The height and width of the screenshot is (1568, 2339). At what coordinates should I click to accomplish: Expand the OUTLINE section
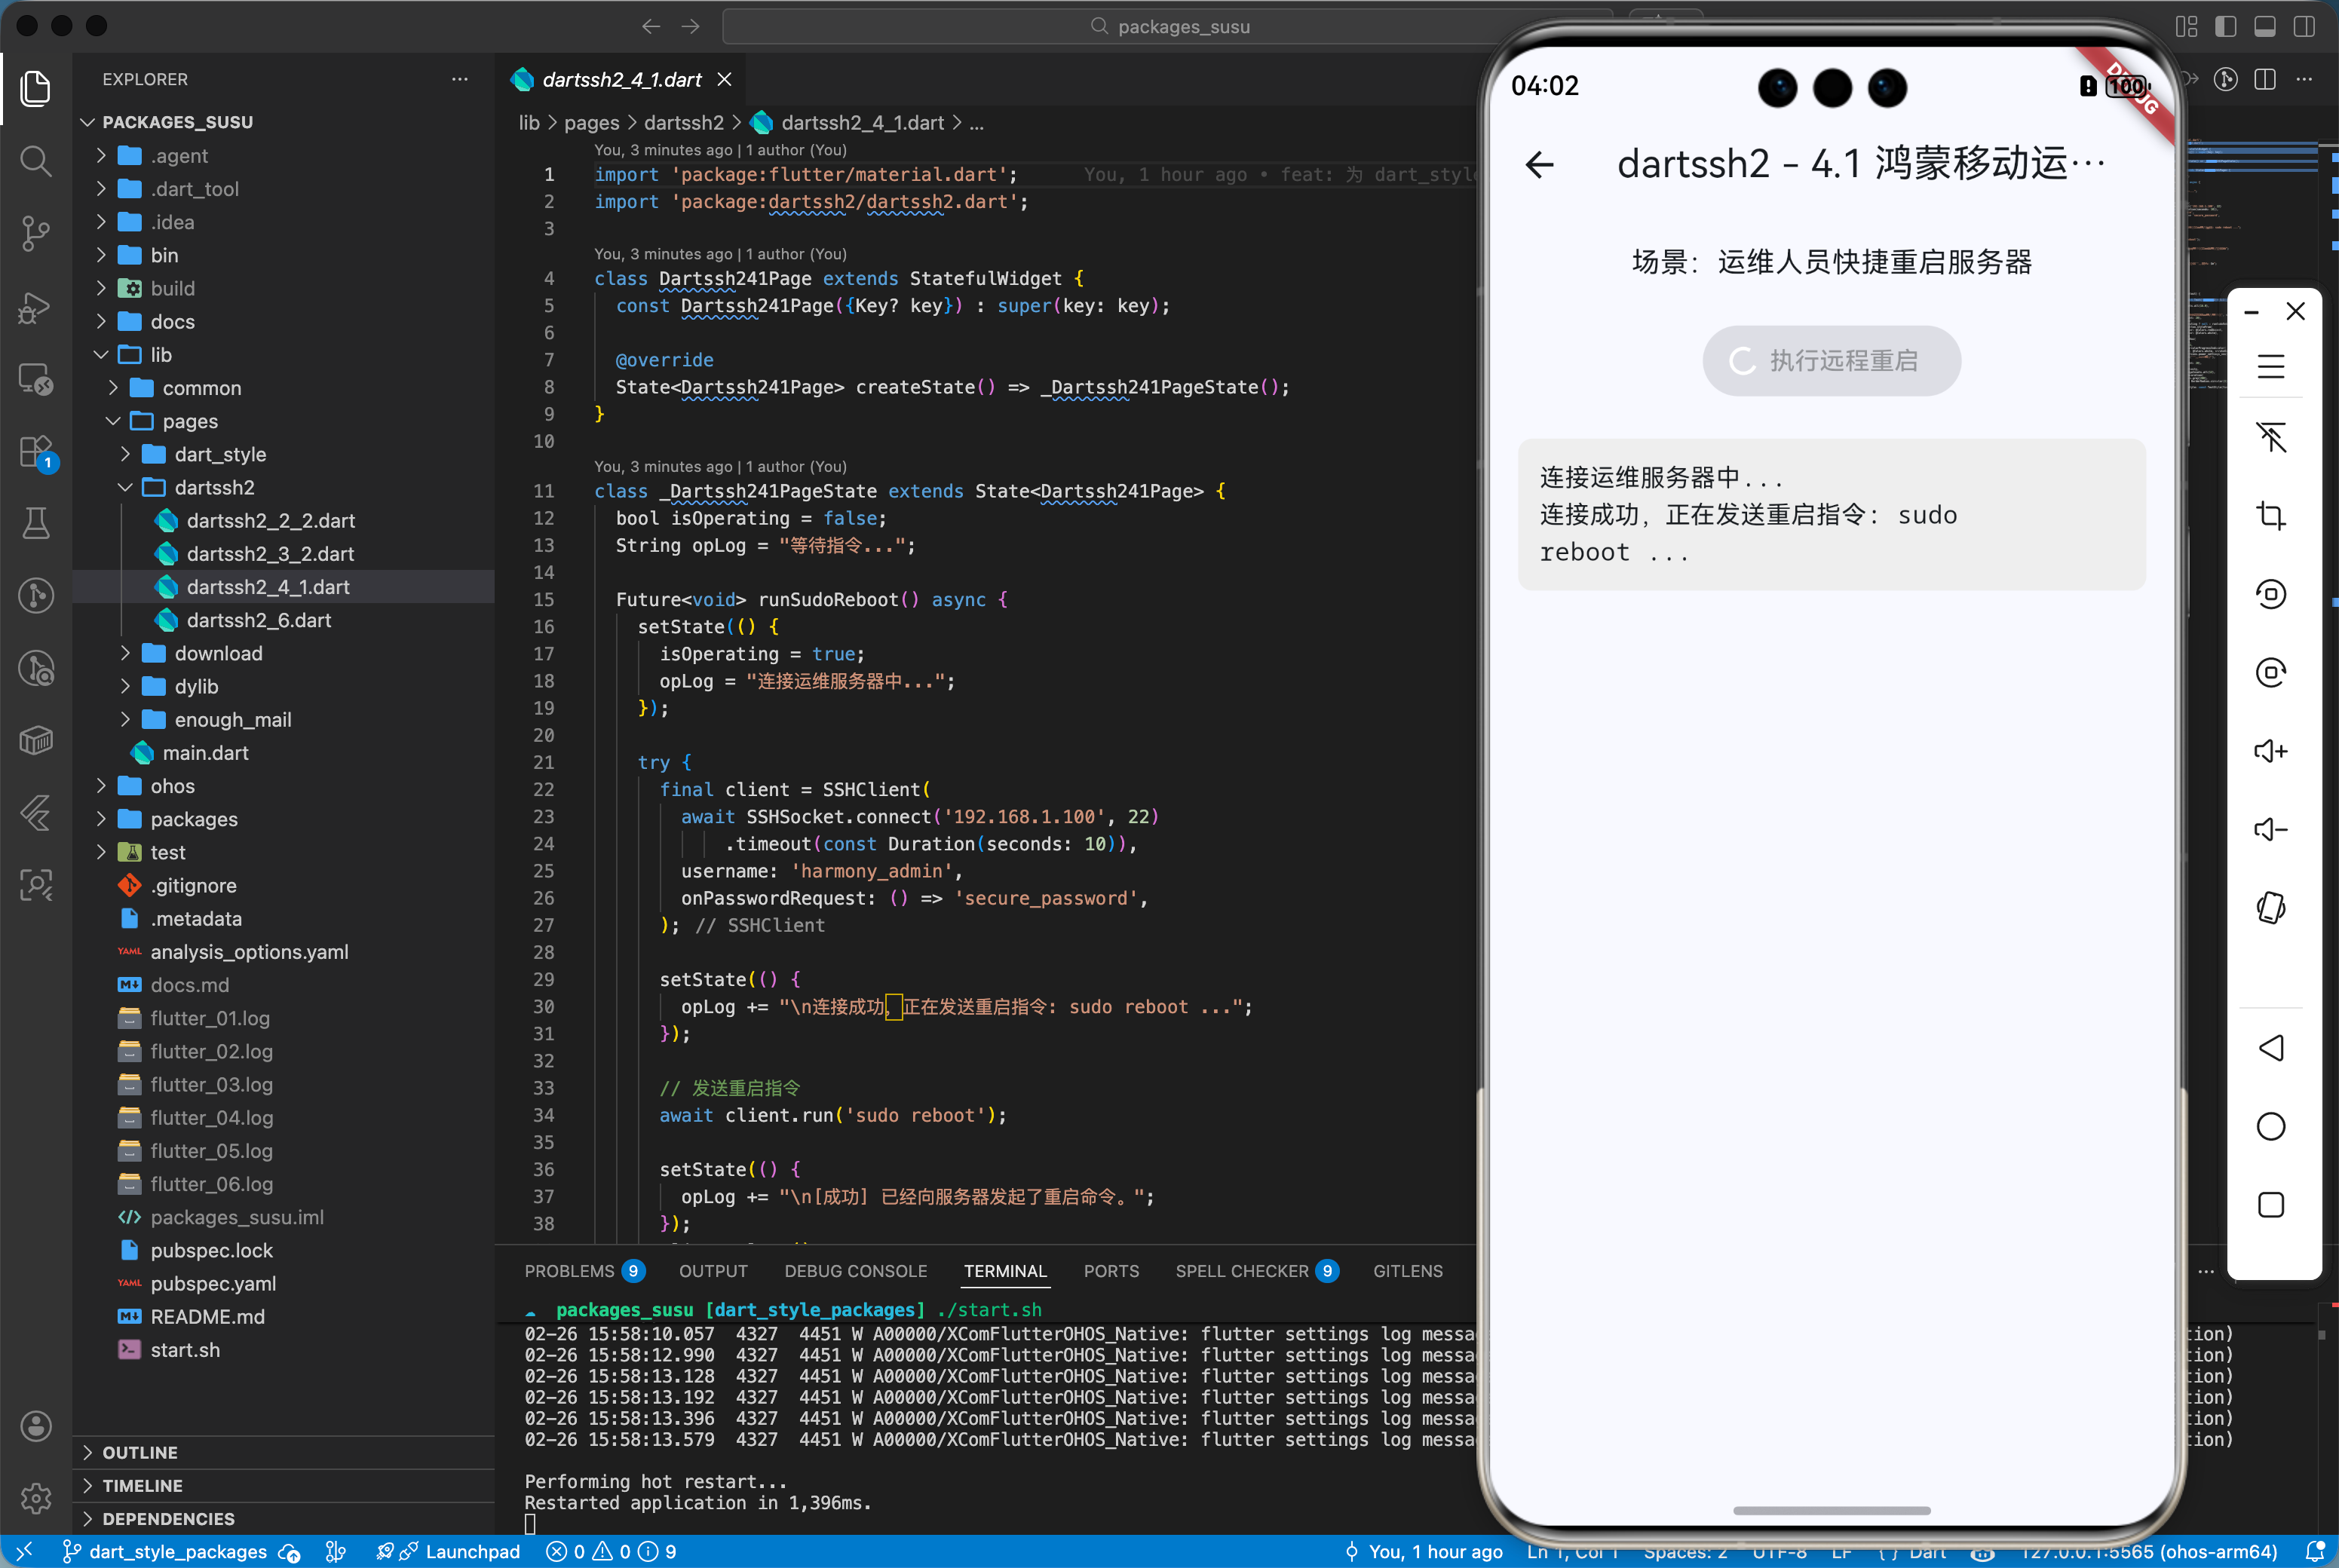(140, 1452)
